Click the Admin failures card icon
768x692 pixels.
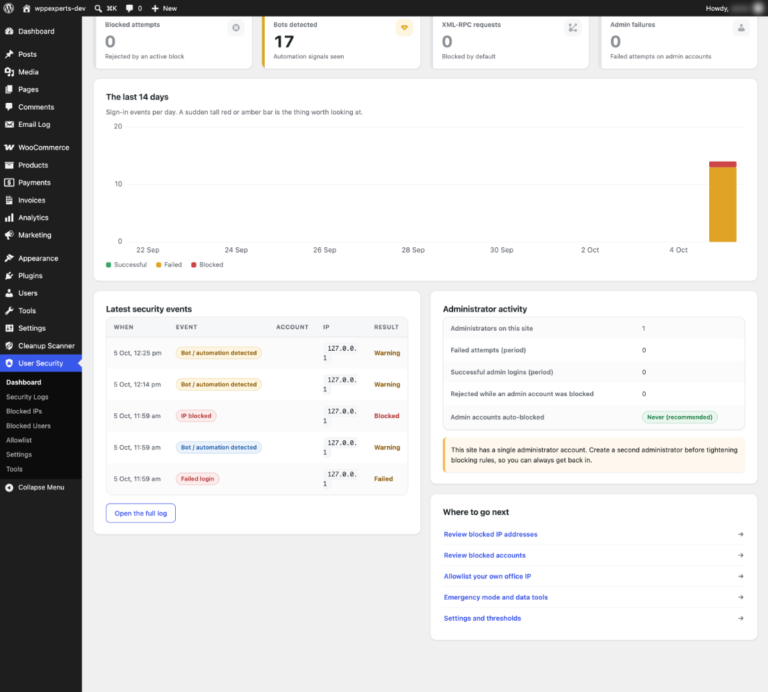[x=741, y=28]
